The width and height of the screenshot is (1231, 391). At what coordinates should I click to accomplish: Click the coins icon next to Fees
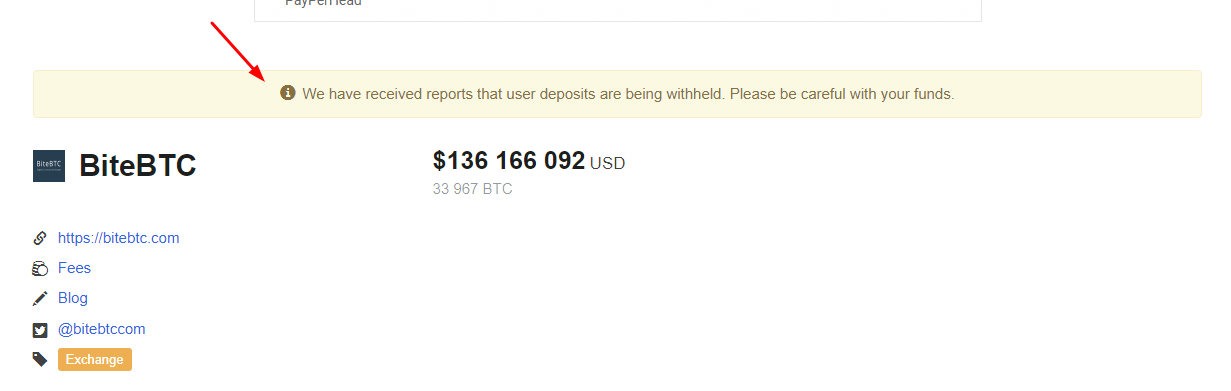[x=40, y=268]
